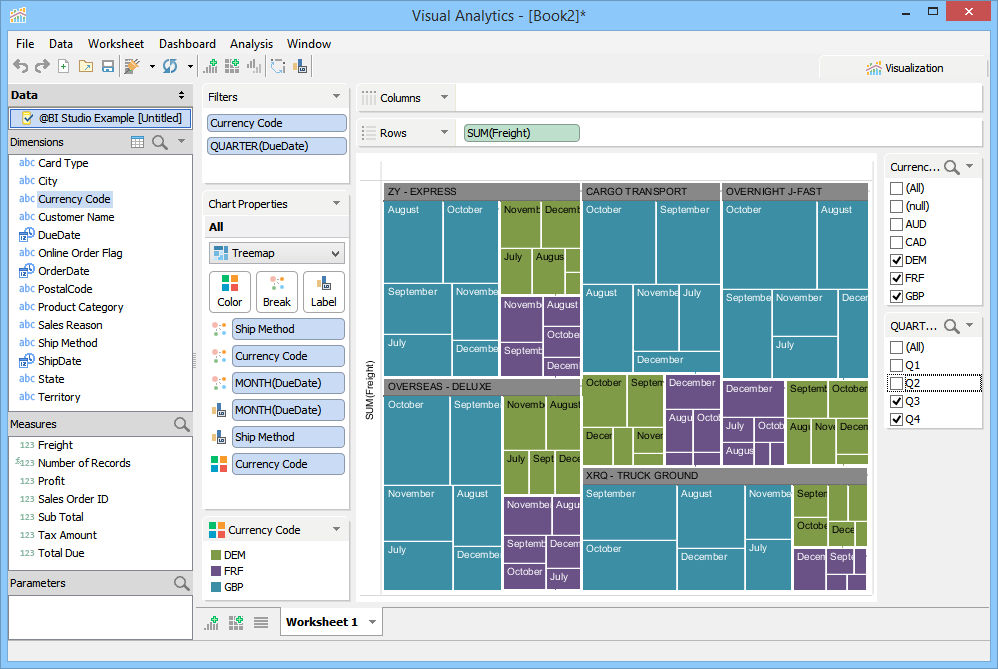Open the Worksheet menu
Screen dimensions: 998x669
(116, 44)
